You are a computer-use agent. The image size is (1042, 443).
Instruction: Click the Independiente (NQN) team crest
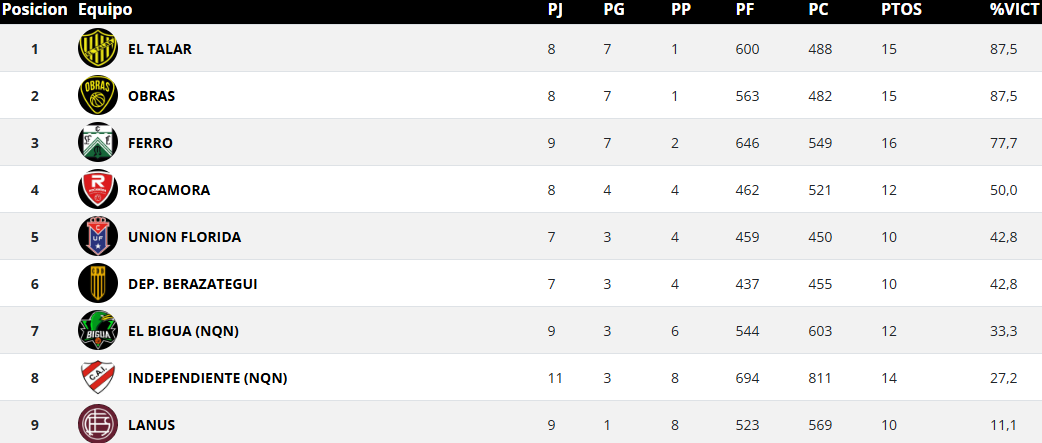tap(97, 378)
